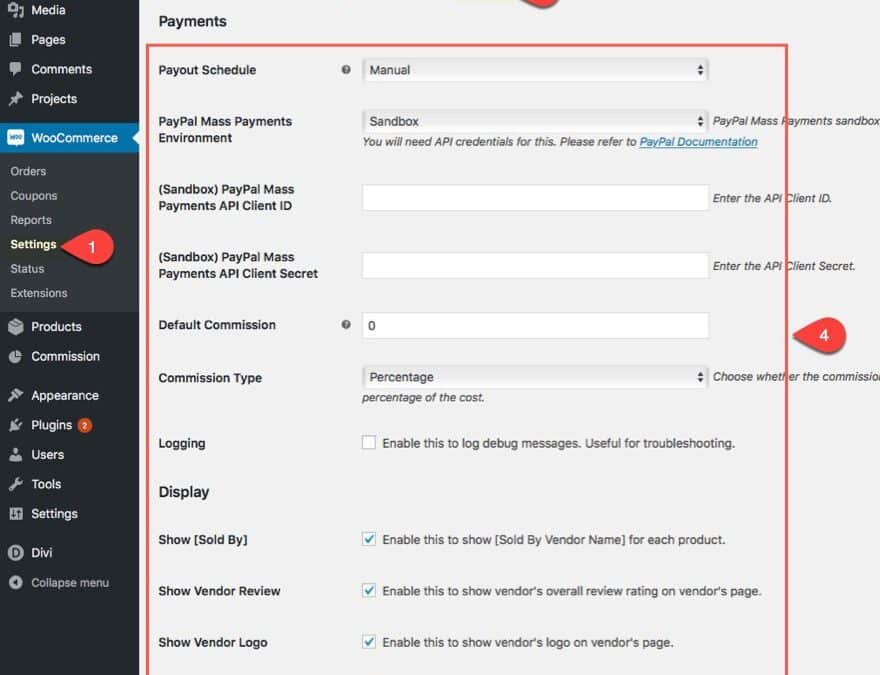Select the WooCommerce menu
Viewport: 880px width, 675px height.
(x=70, y=138)
